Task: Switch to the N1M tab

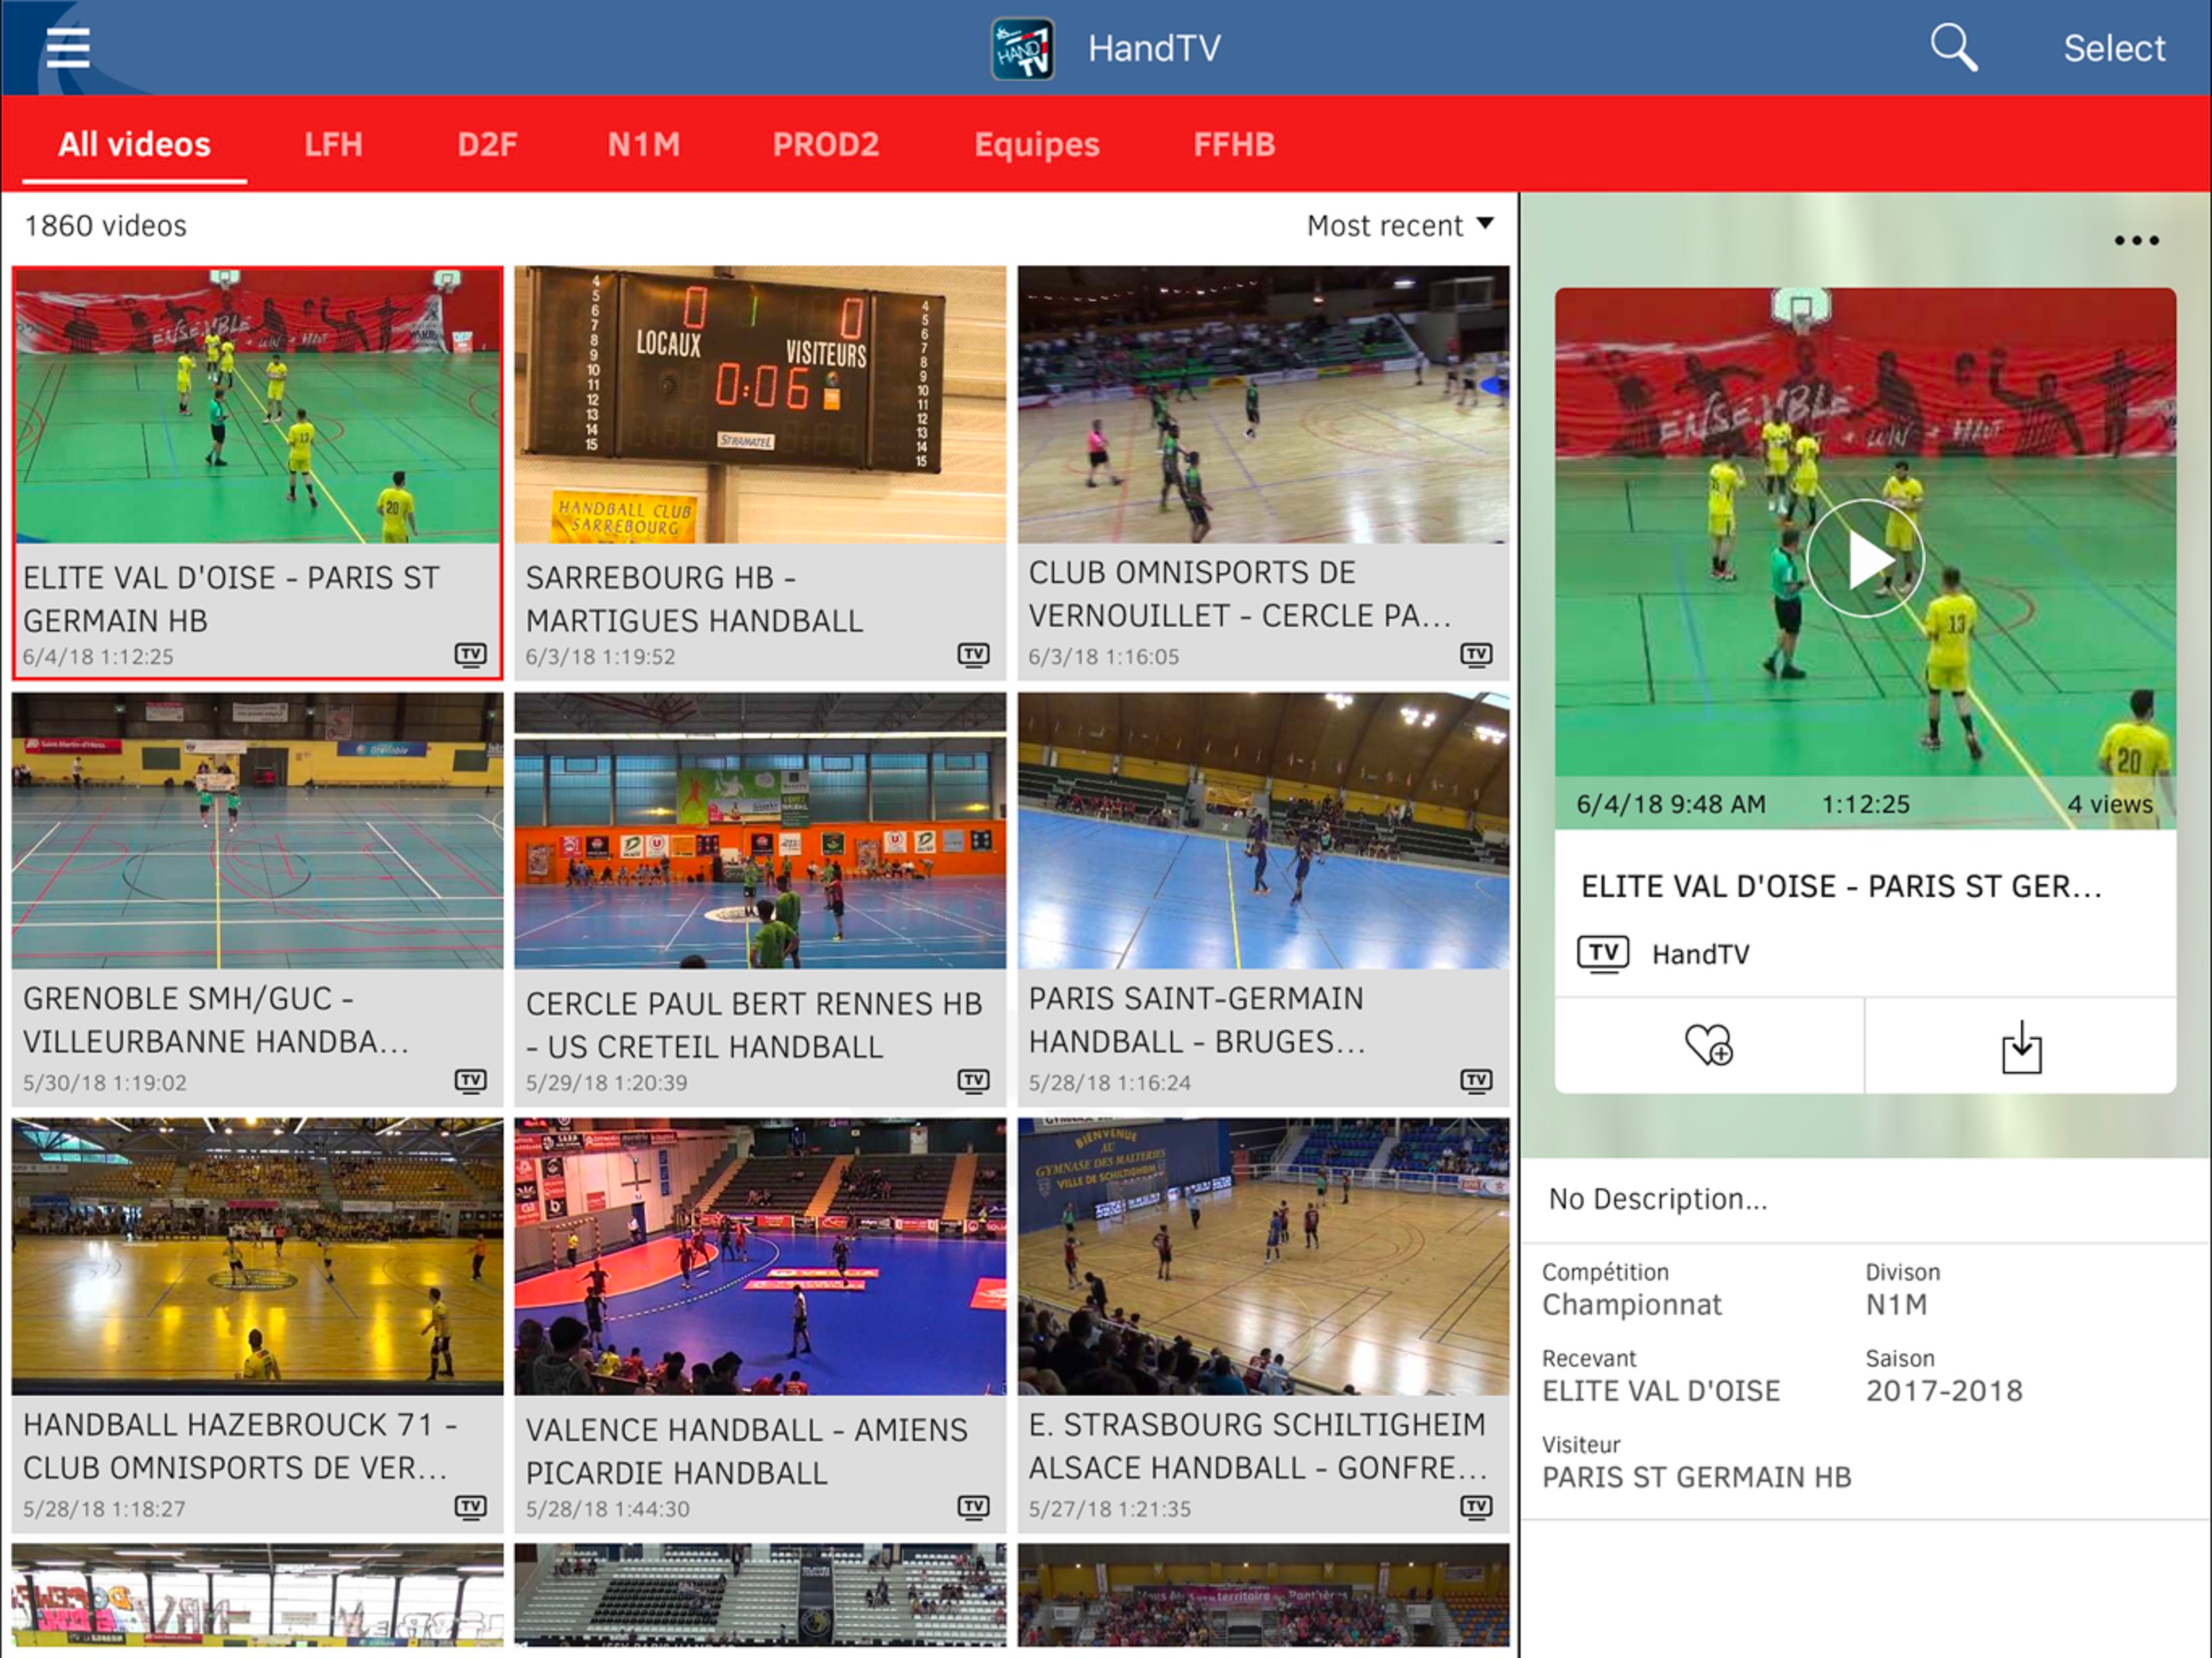Action: pos(643,145)
